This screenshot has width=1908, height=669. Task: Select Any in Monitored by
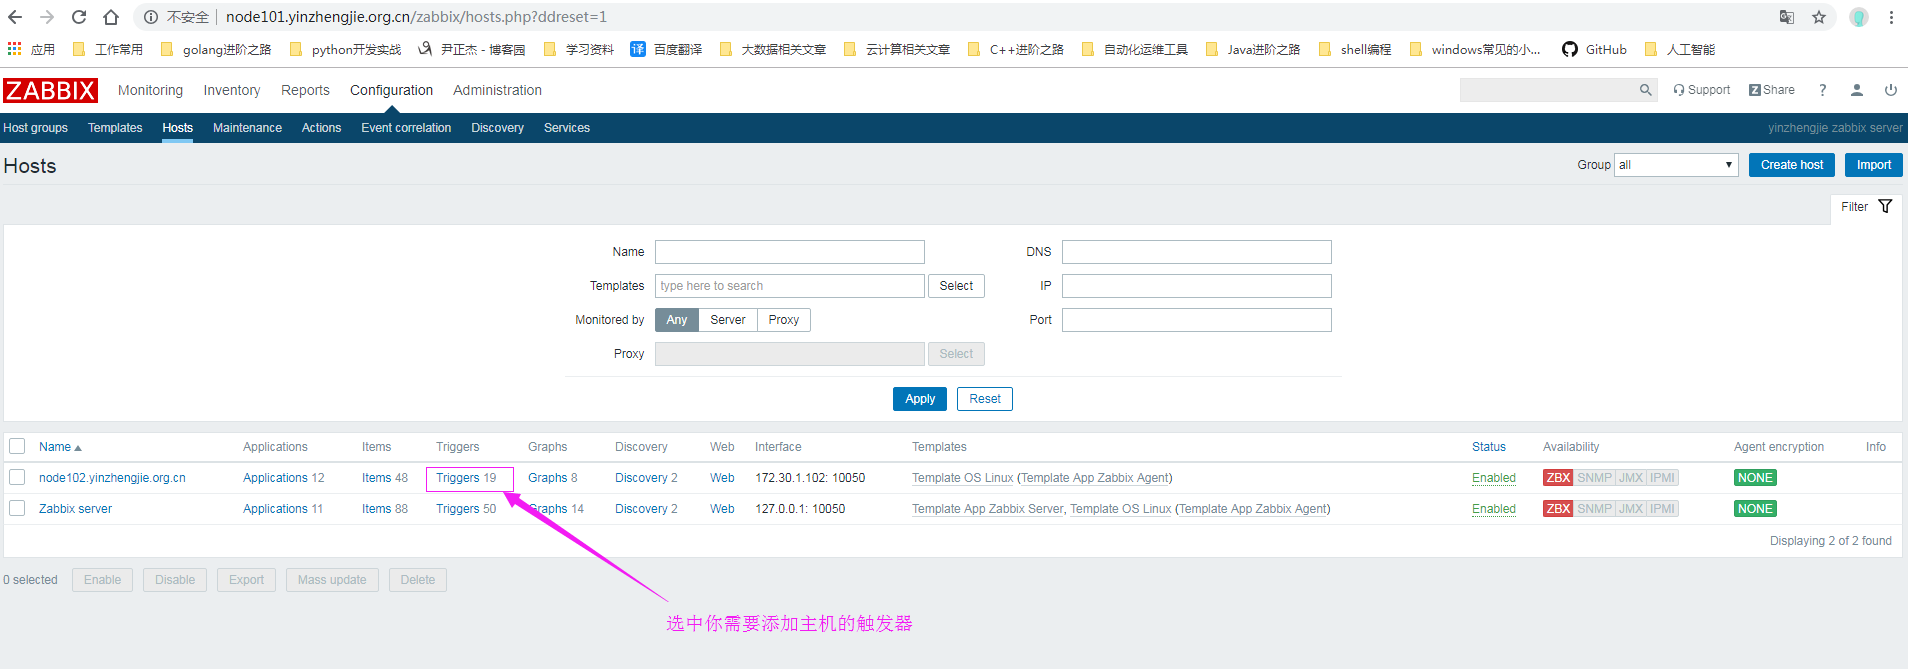[677, 320]
